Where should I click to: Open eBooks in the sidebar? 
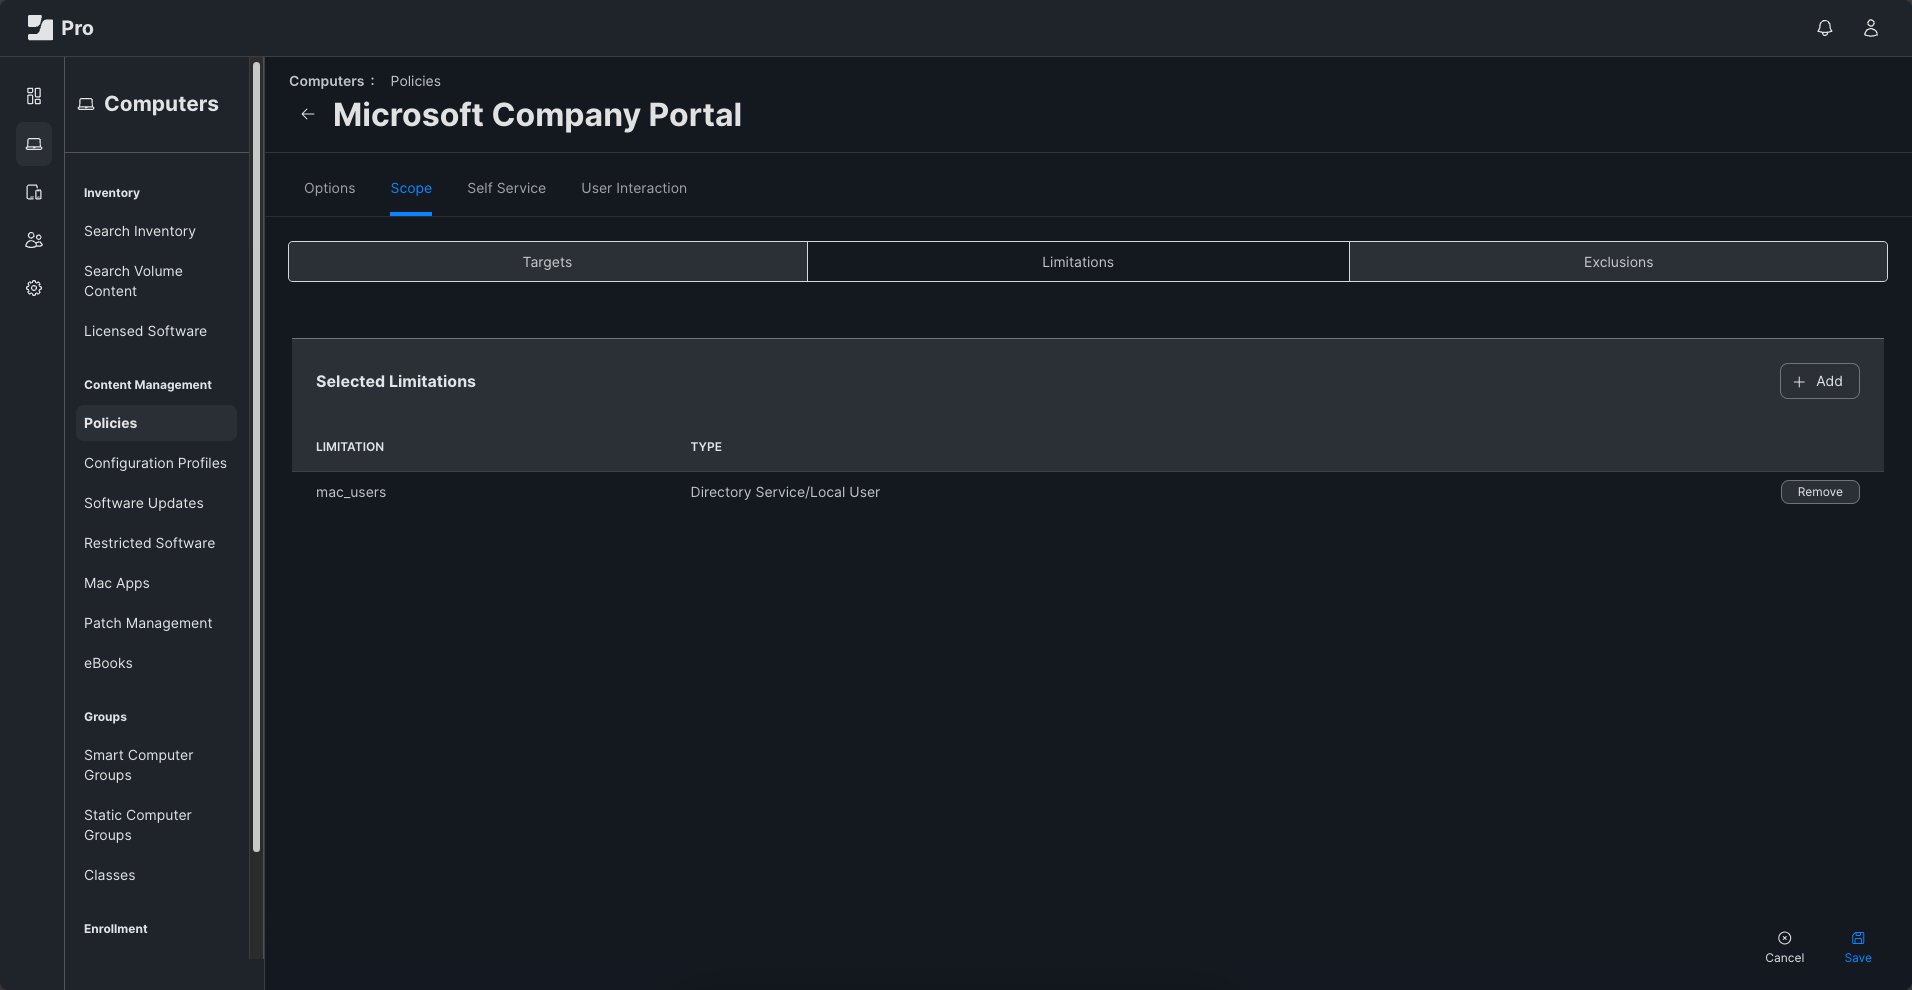[x=108, y=663]
